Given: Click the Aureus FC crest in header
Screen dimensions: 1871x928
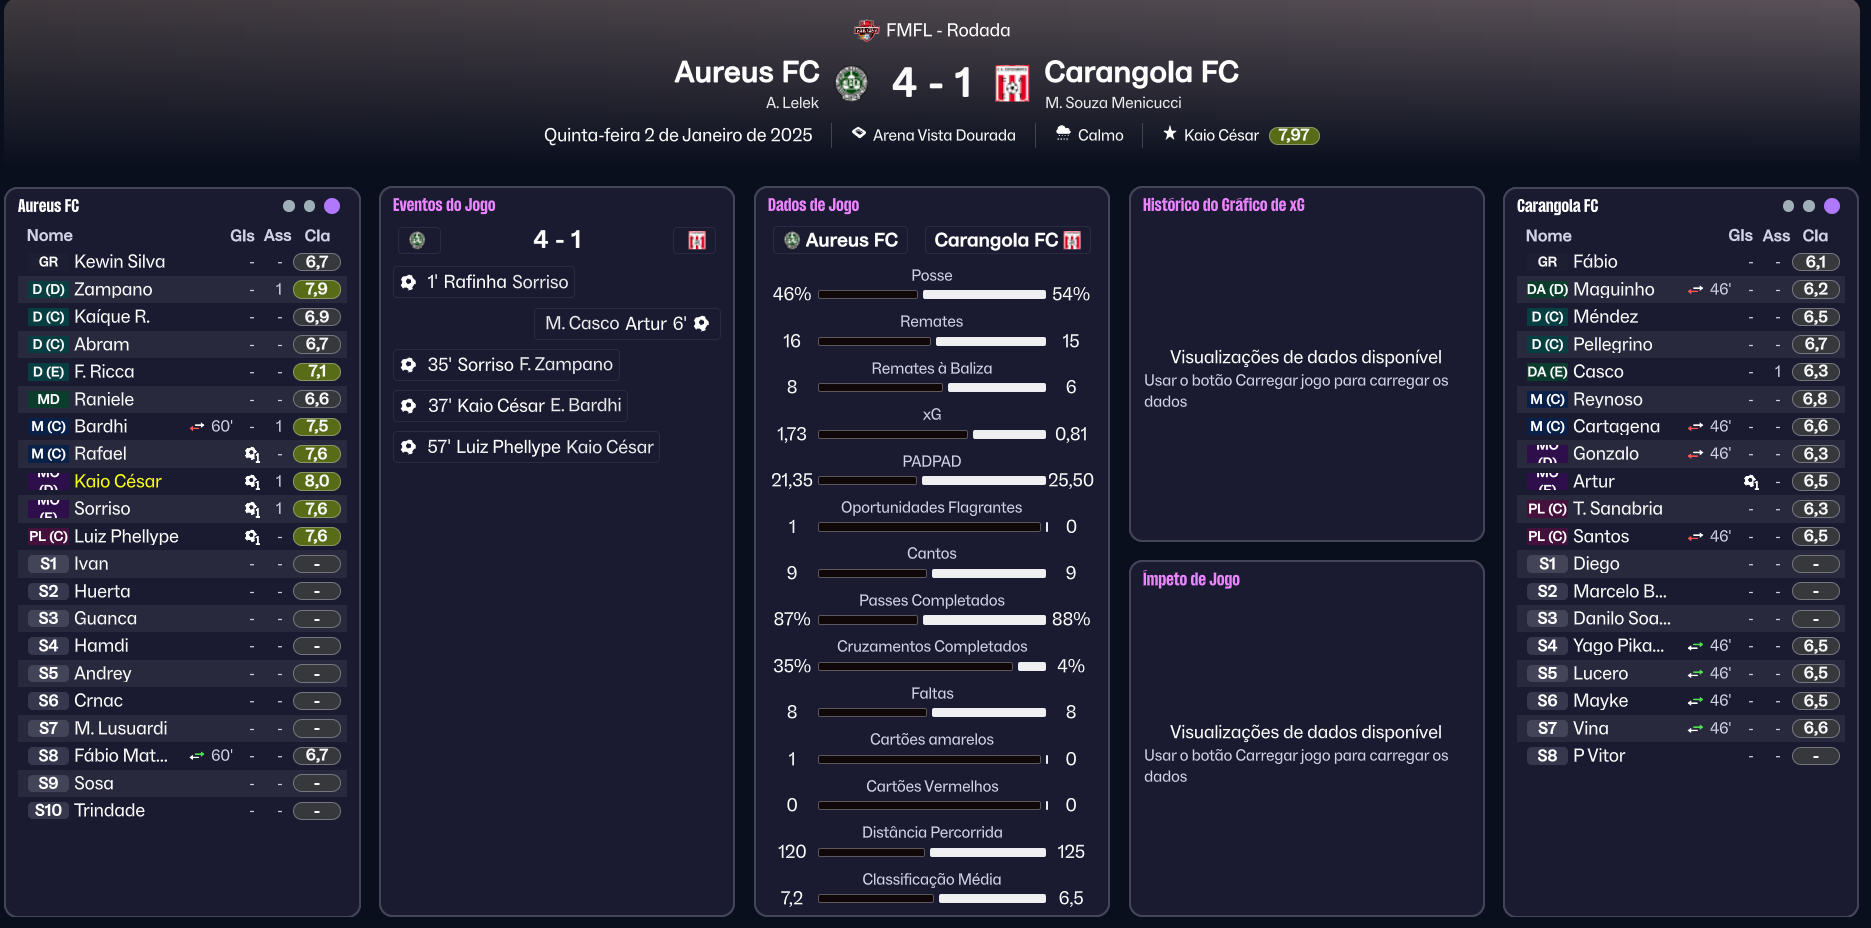Looking at the screenshot, I should tap(851, 83).
